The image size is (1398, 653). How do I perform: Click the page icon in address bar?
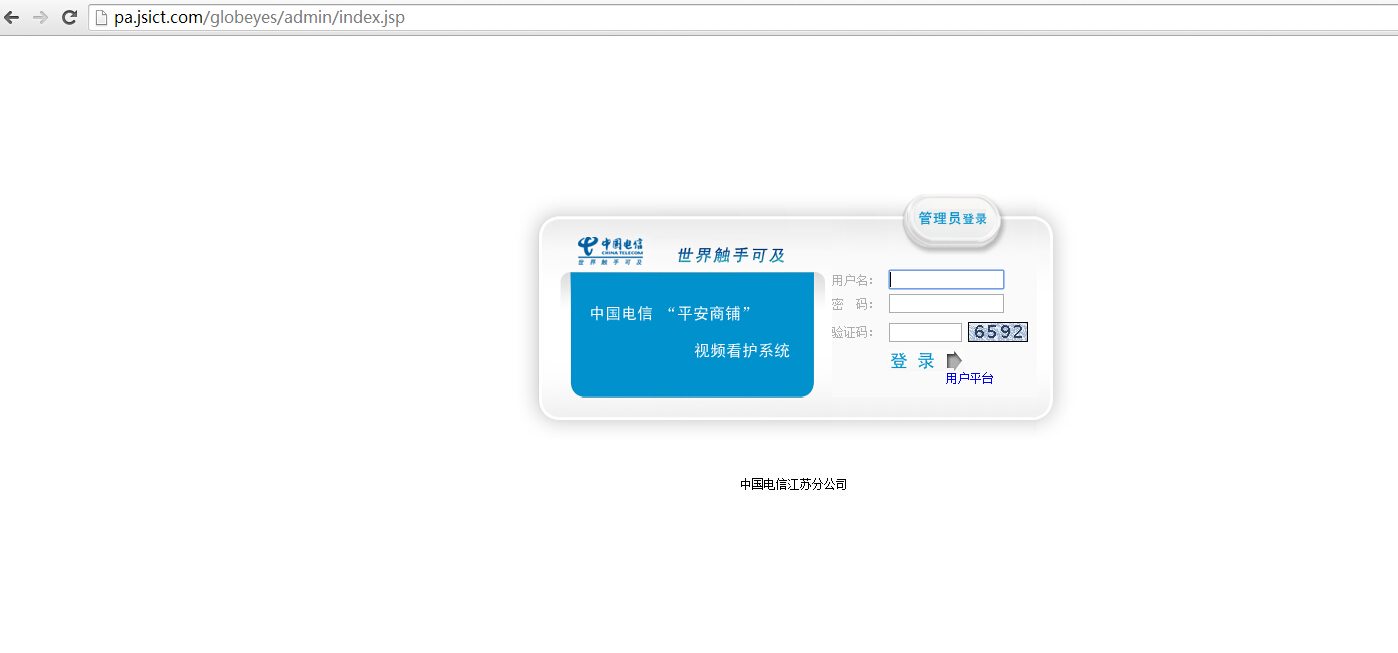100,17
